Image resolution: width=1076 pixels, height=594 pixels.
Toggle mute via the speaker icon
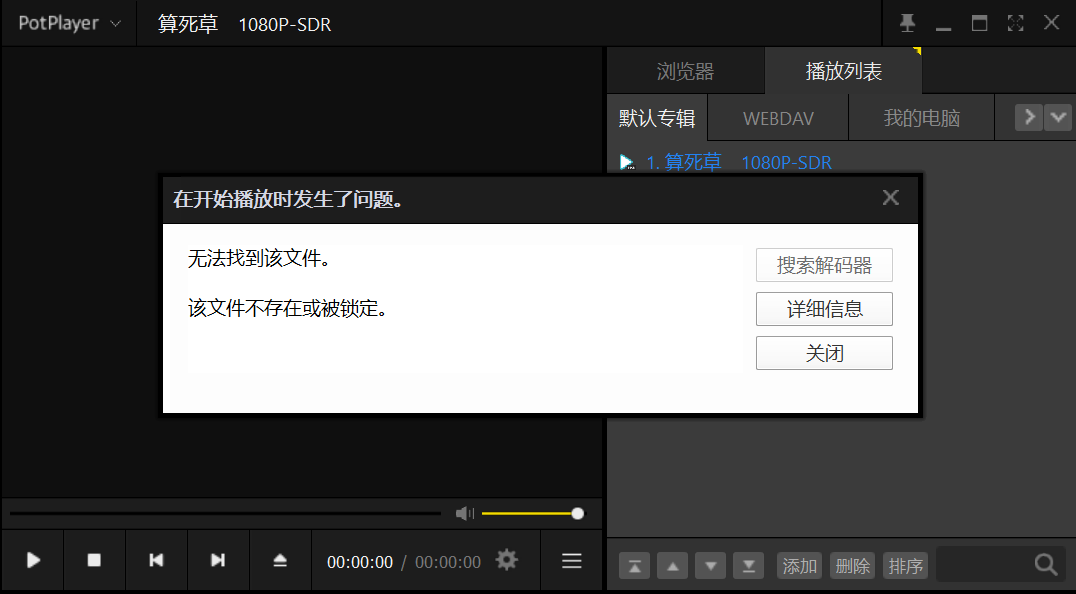[x=463, y=512]
